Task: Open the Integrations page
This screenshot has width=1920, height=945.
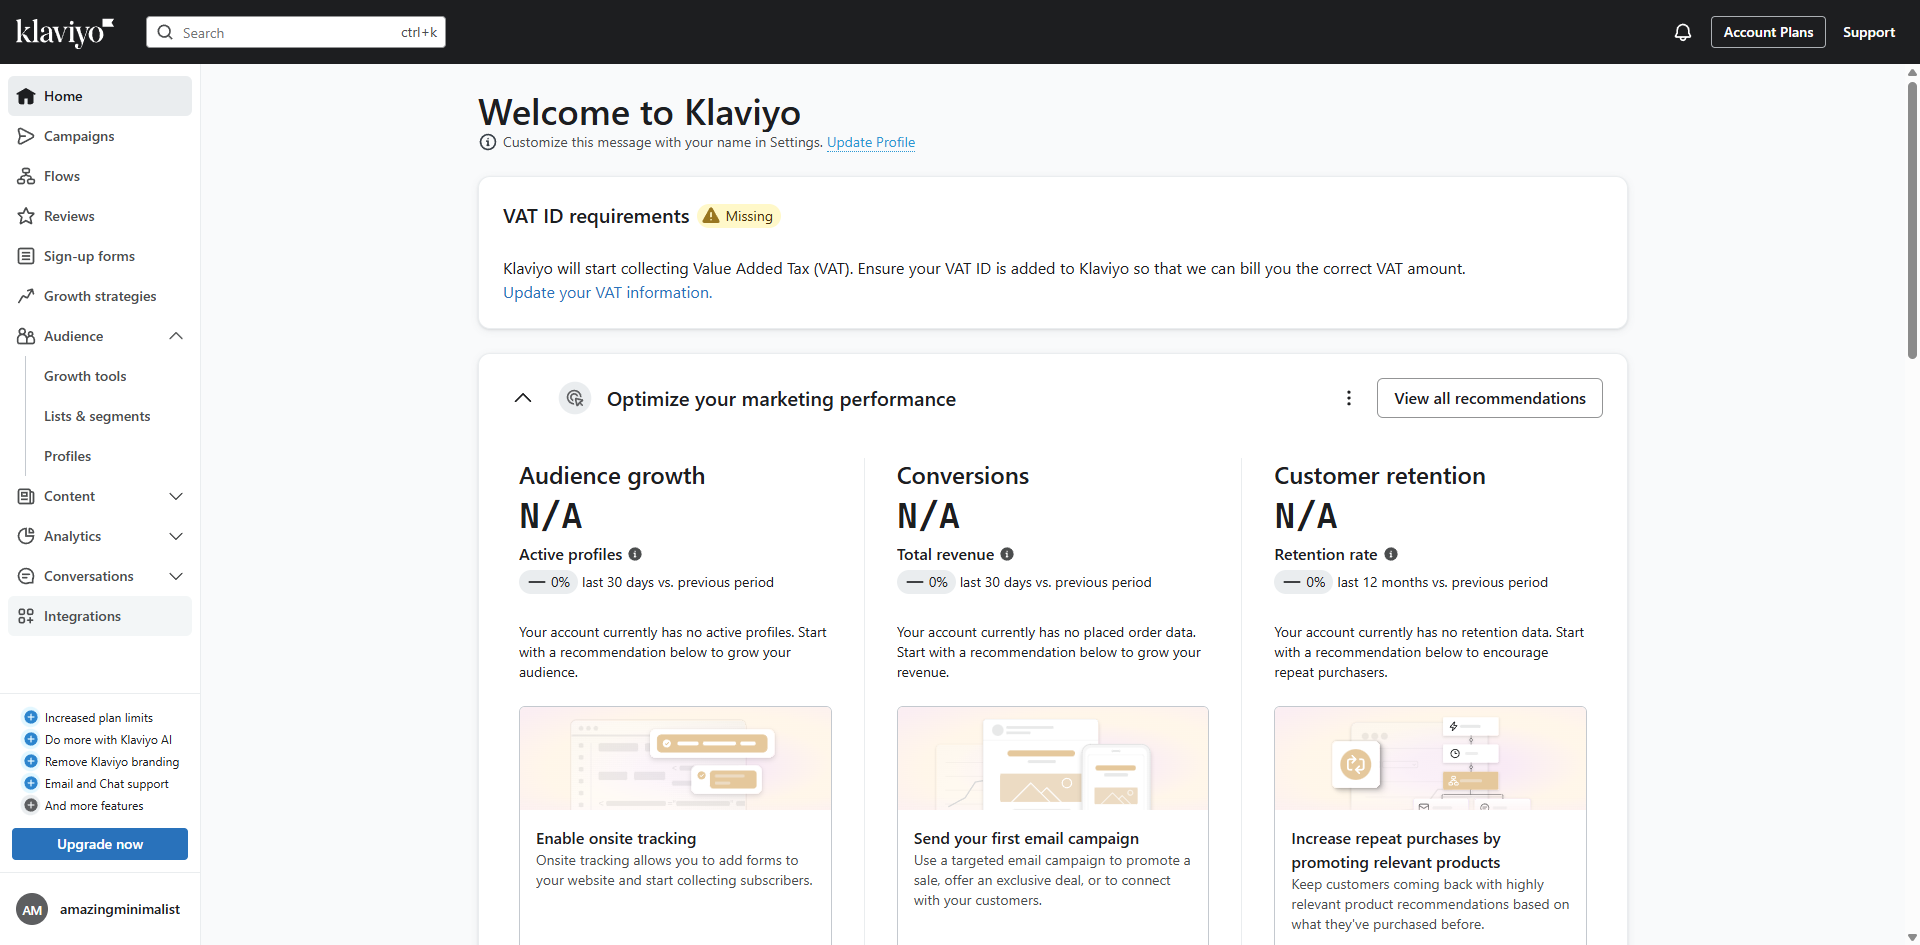Action: 82,616
